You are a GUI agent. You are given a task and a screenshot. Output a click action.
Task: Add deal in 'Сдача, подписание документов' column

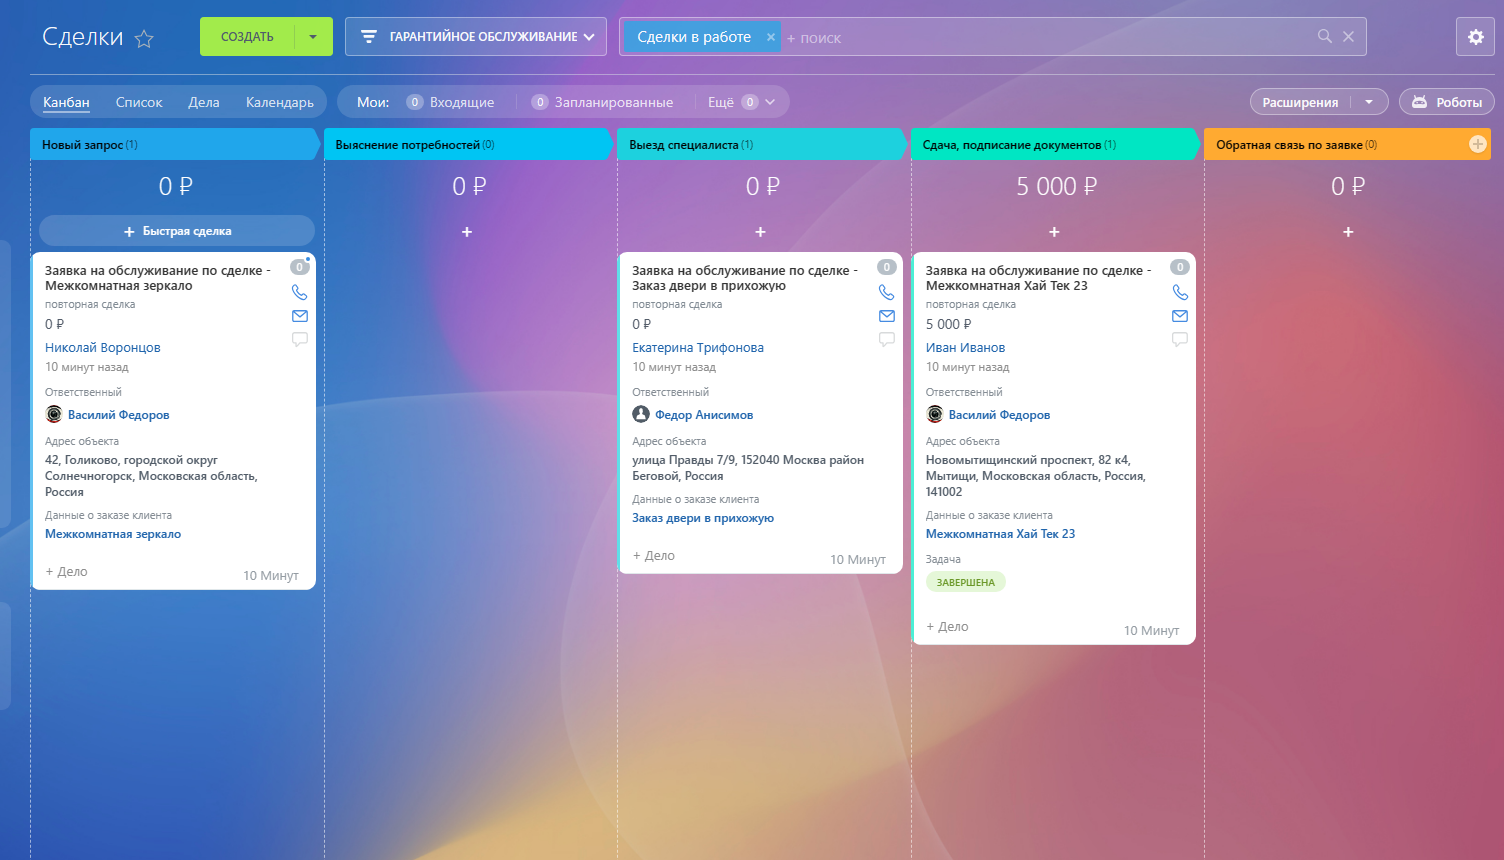click(x=1054, y=232)
